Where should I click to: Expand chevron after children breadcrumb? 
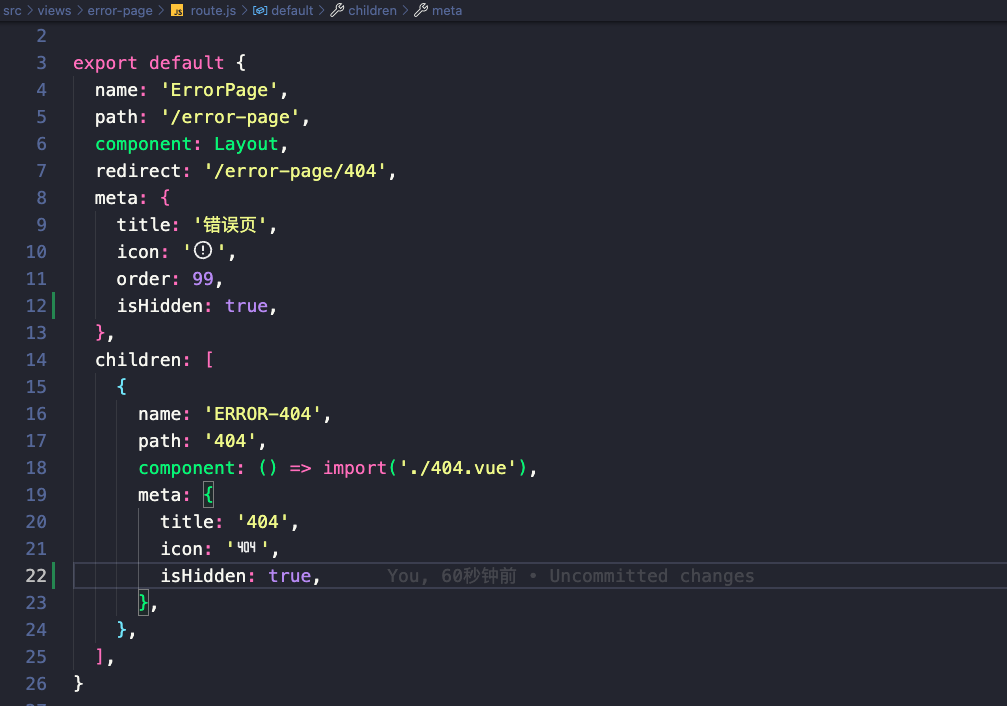pyautogui.click(x=405, y=10)
